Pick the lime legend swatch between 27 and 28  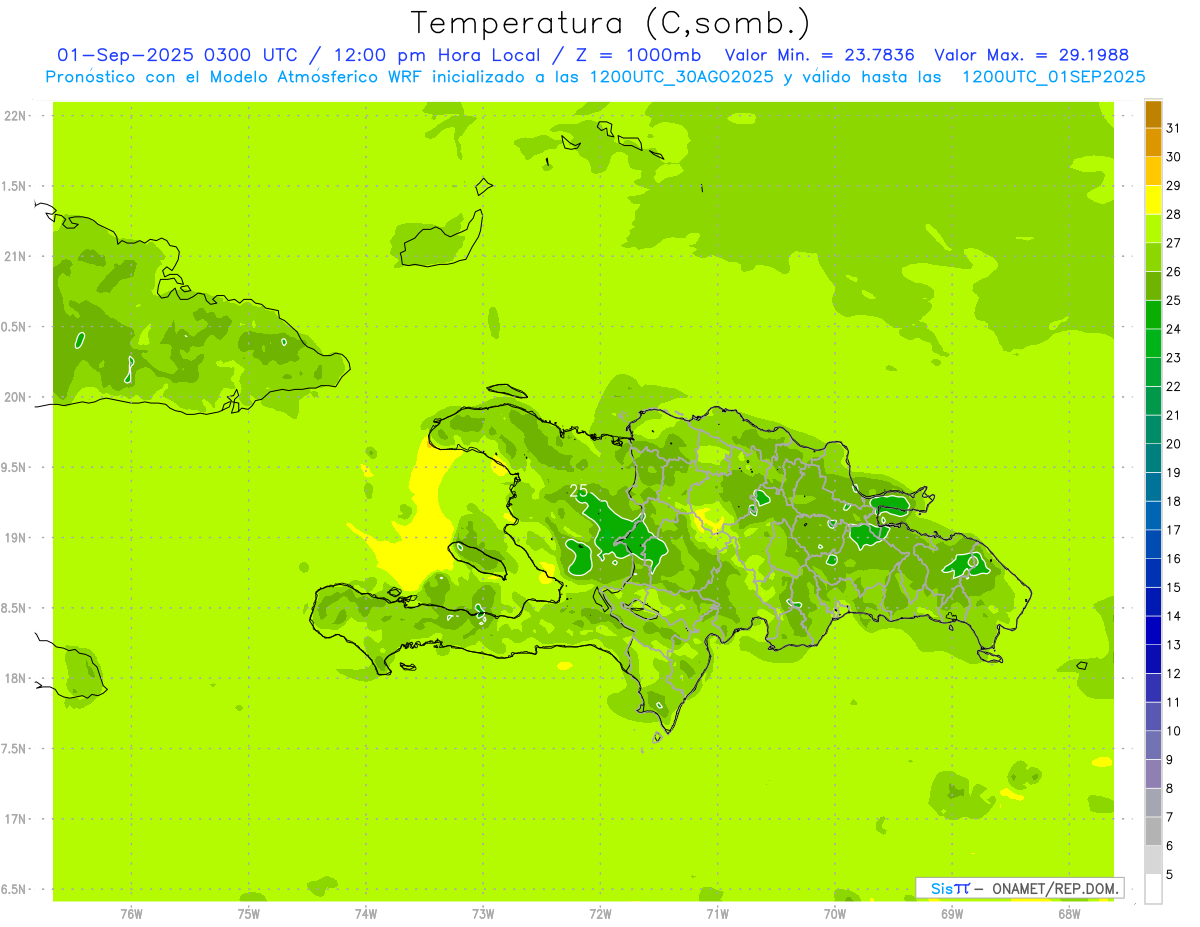pyautogui.click(x=1153, y=228)
